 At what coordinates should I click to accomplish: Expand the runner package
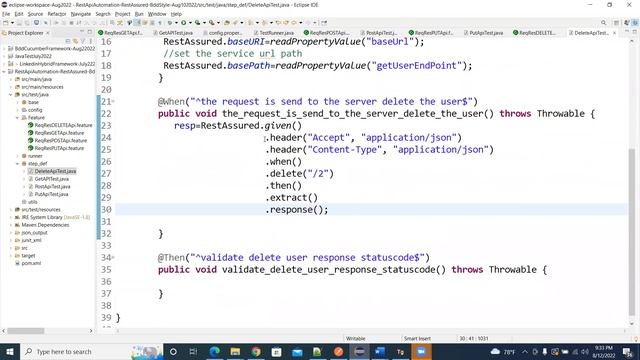point(18,156)
